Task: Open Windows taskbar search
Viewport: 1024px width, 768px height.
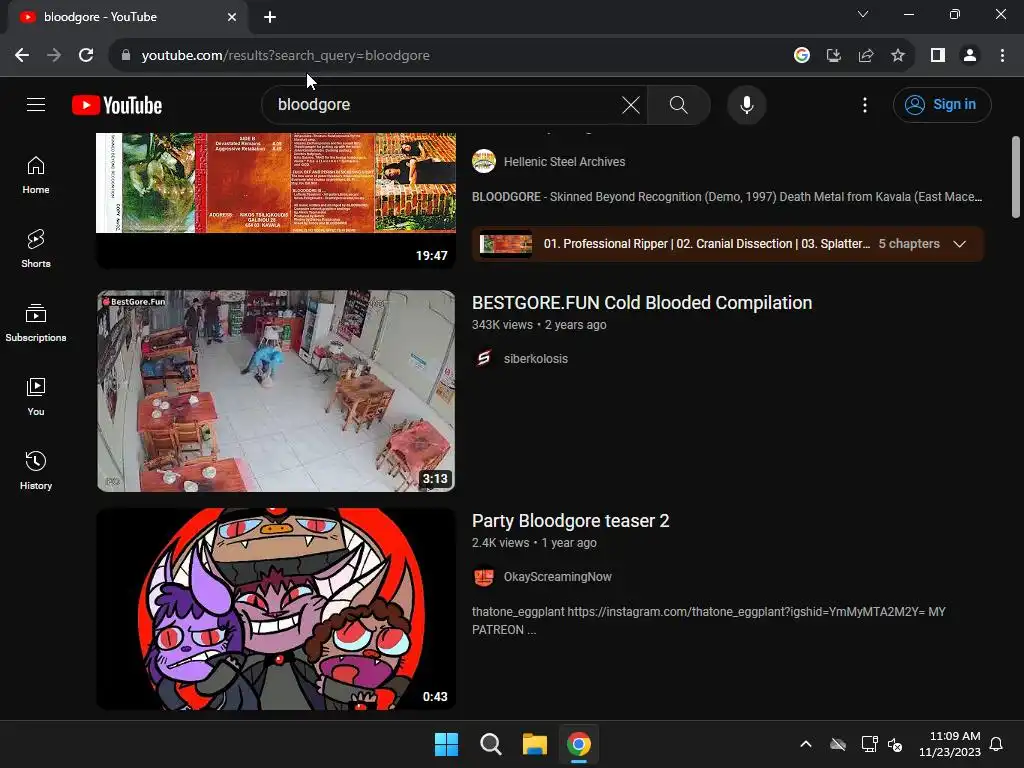Action: (x=490, y=744)
